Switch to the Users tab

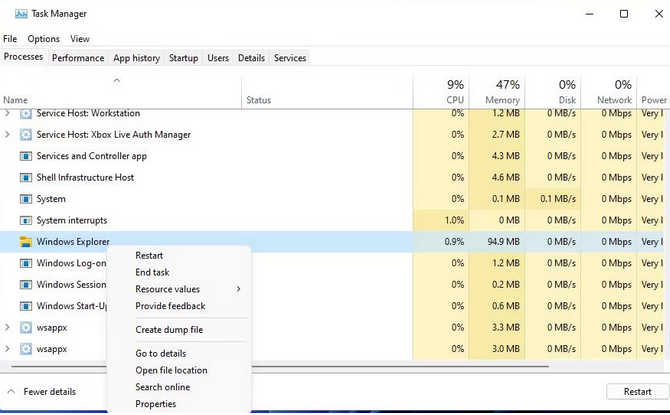(x=218, y=58)
